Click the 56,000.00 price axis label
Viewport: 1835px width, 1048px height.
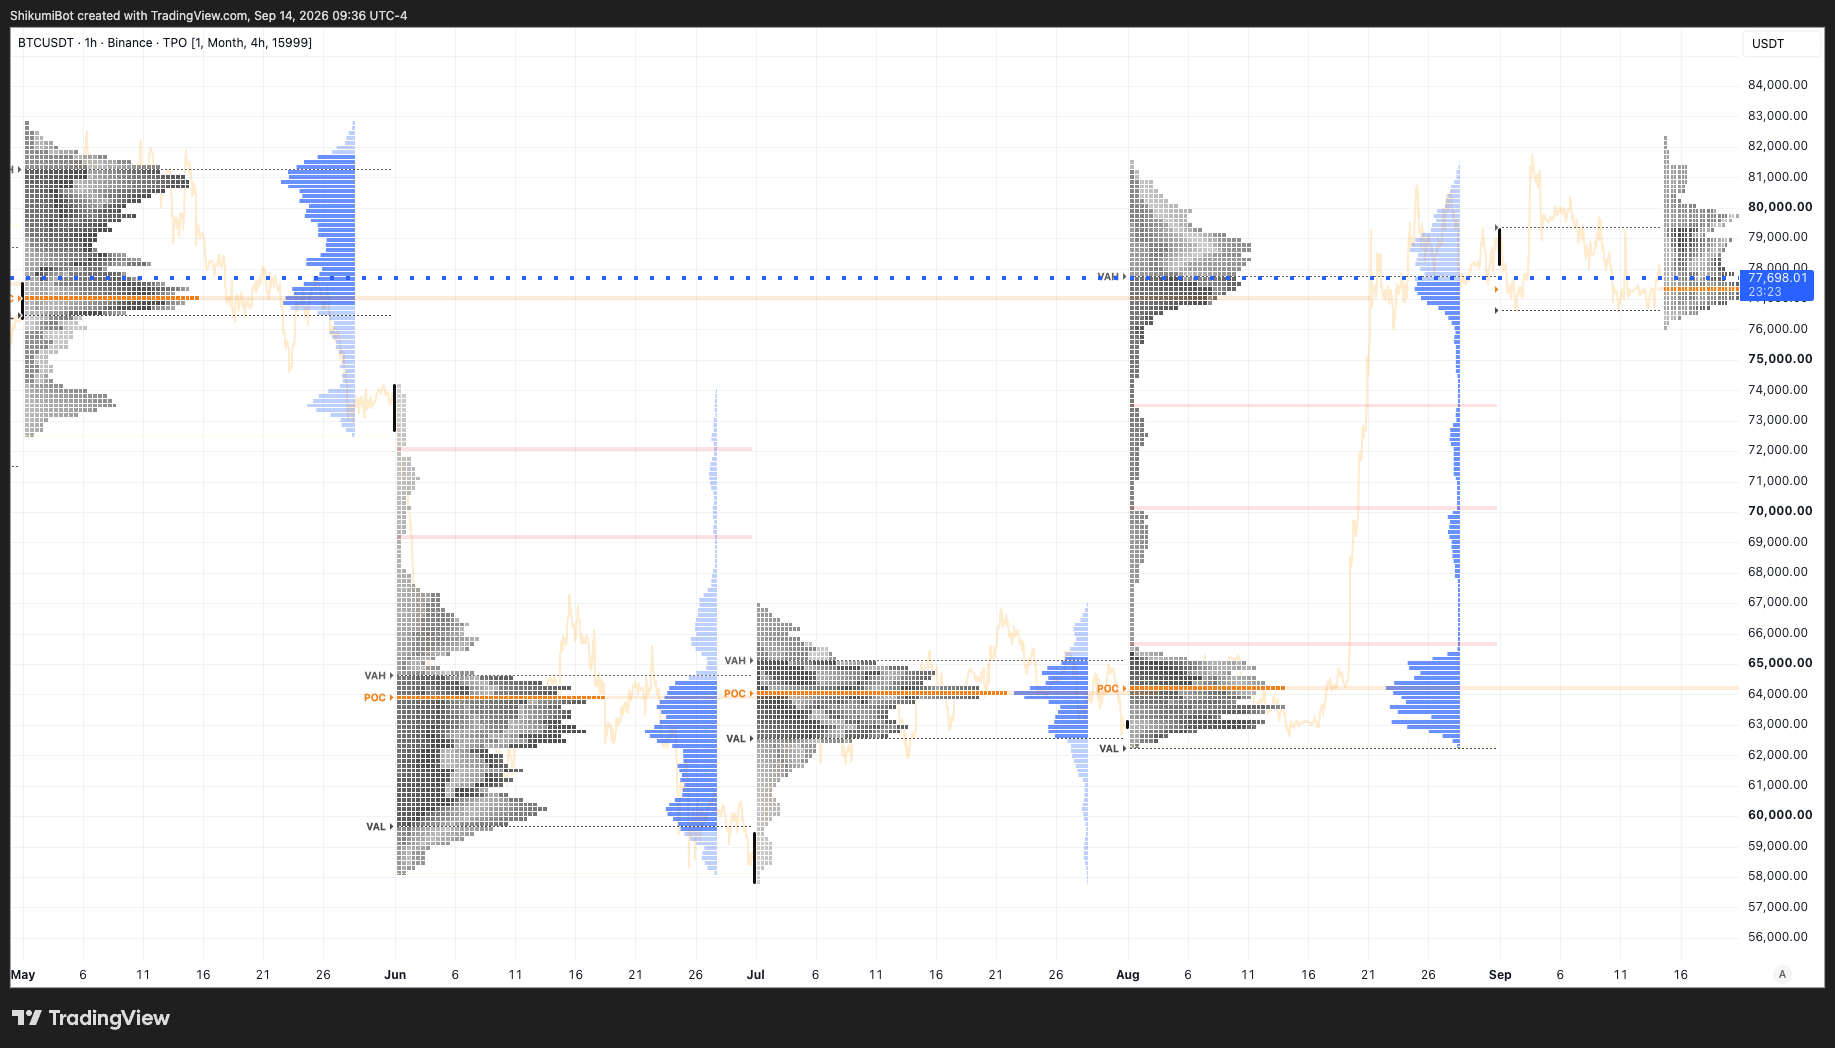(1778, 937)
